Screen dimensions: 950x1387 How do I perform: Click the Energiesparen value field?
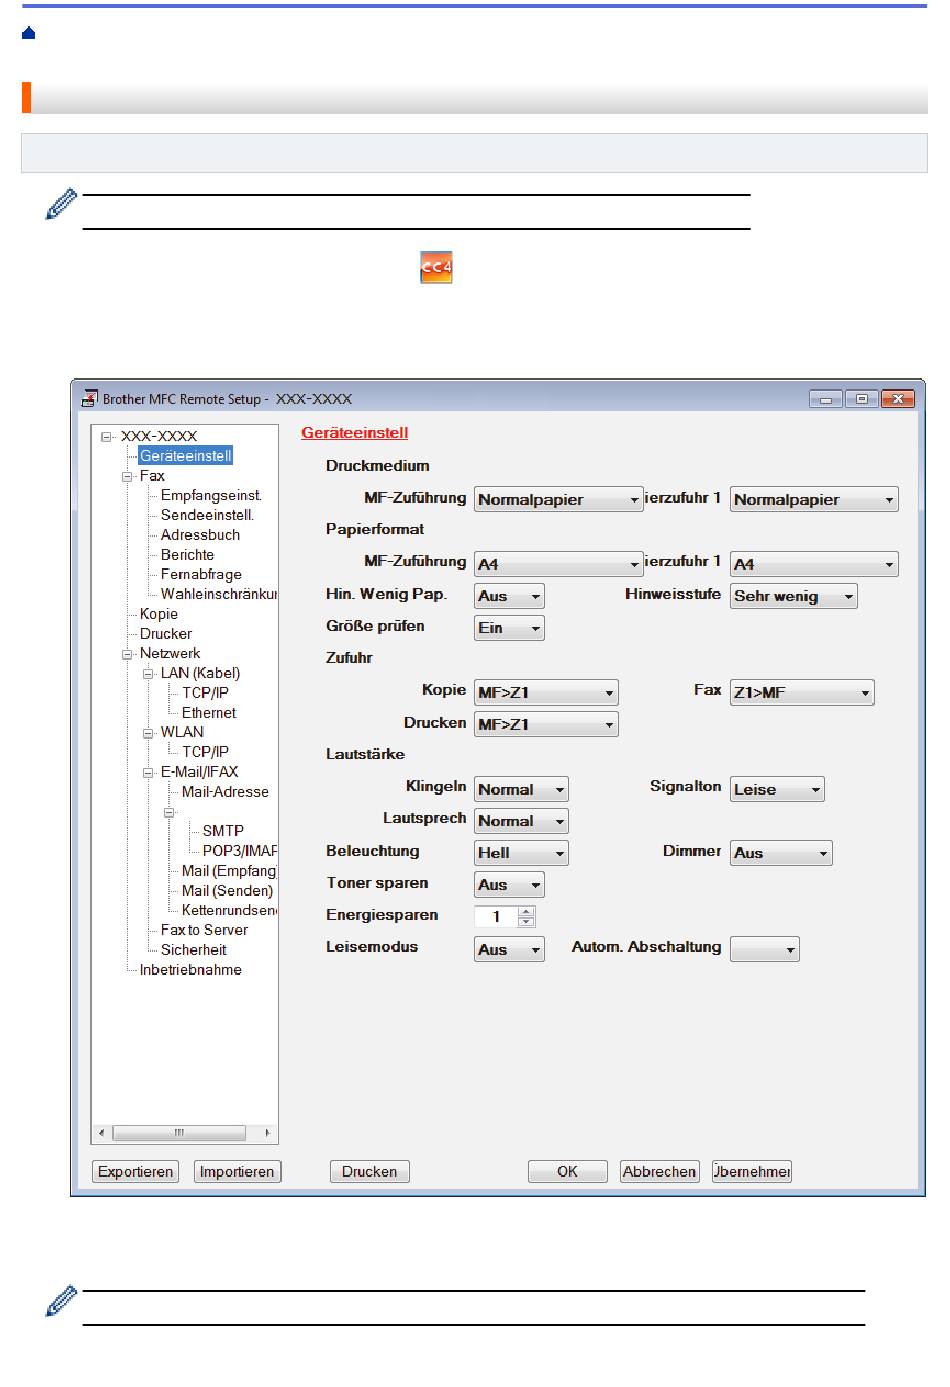(x=497, y=917)
